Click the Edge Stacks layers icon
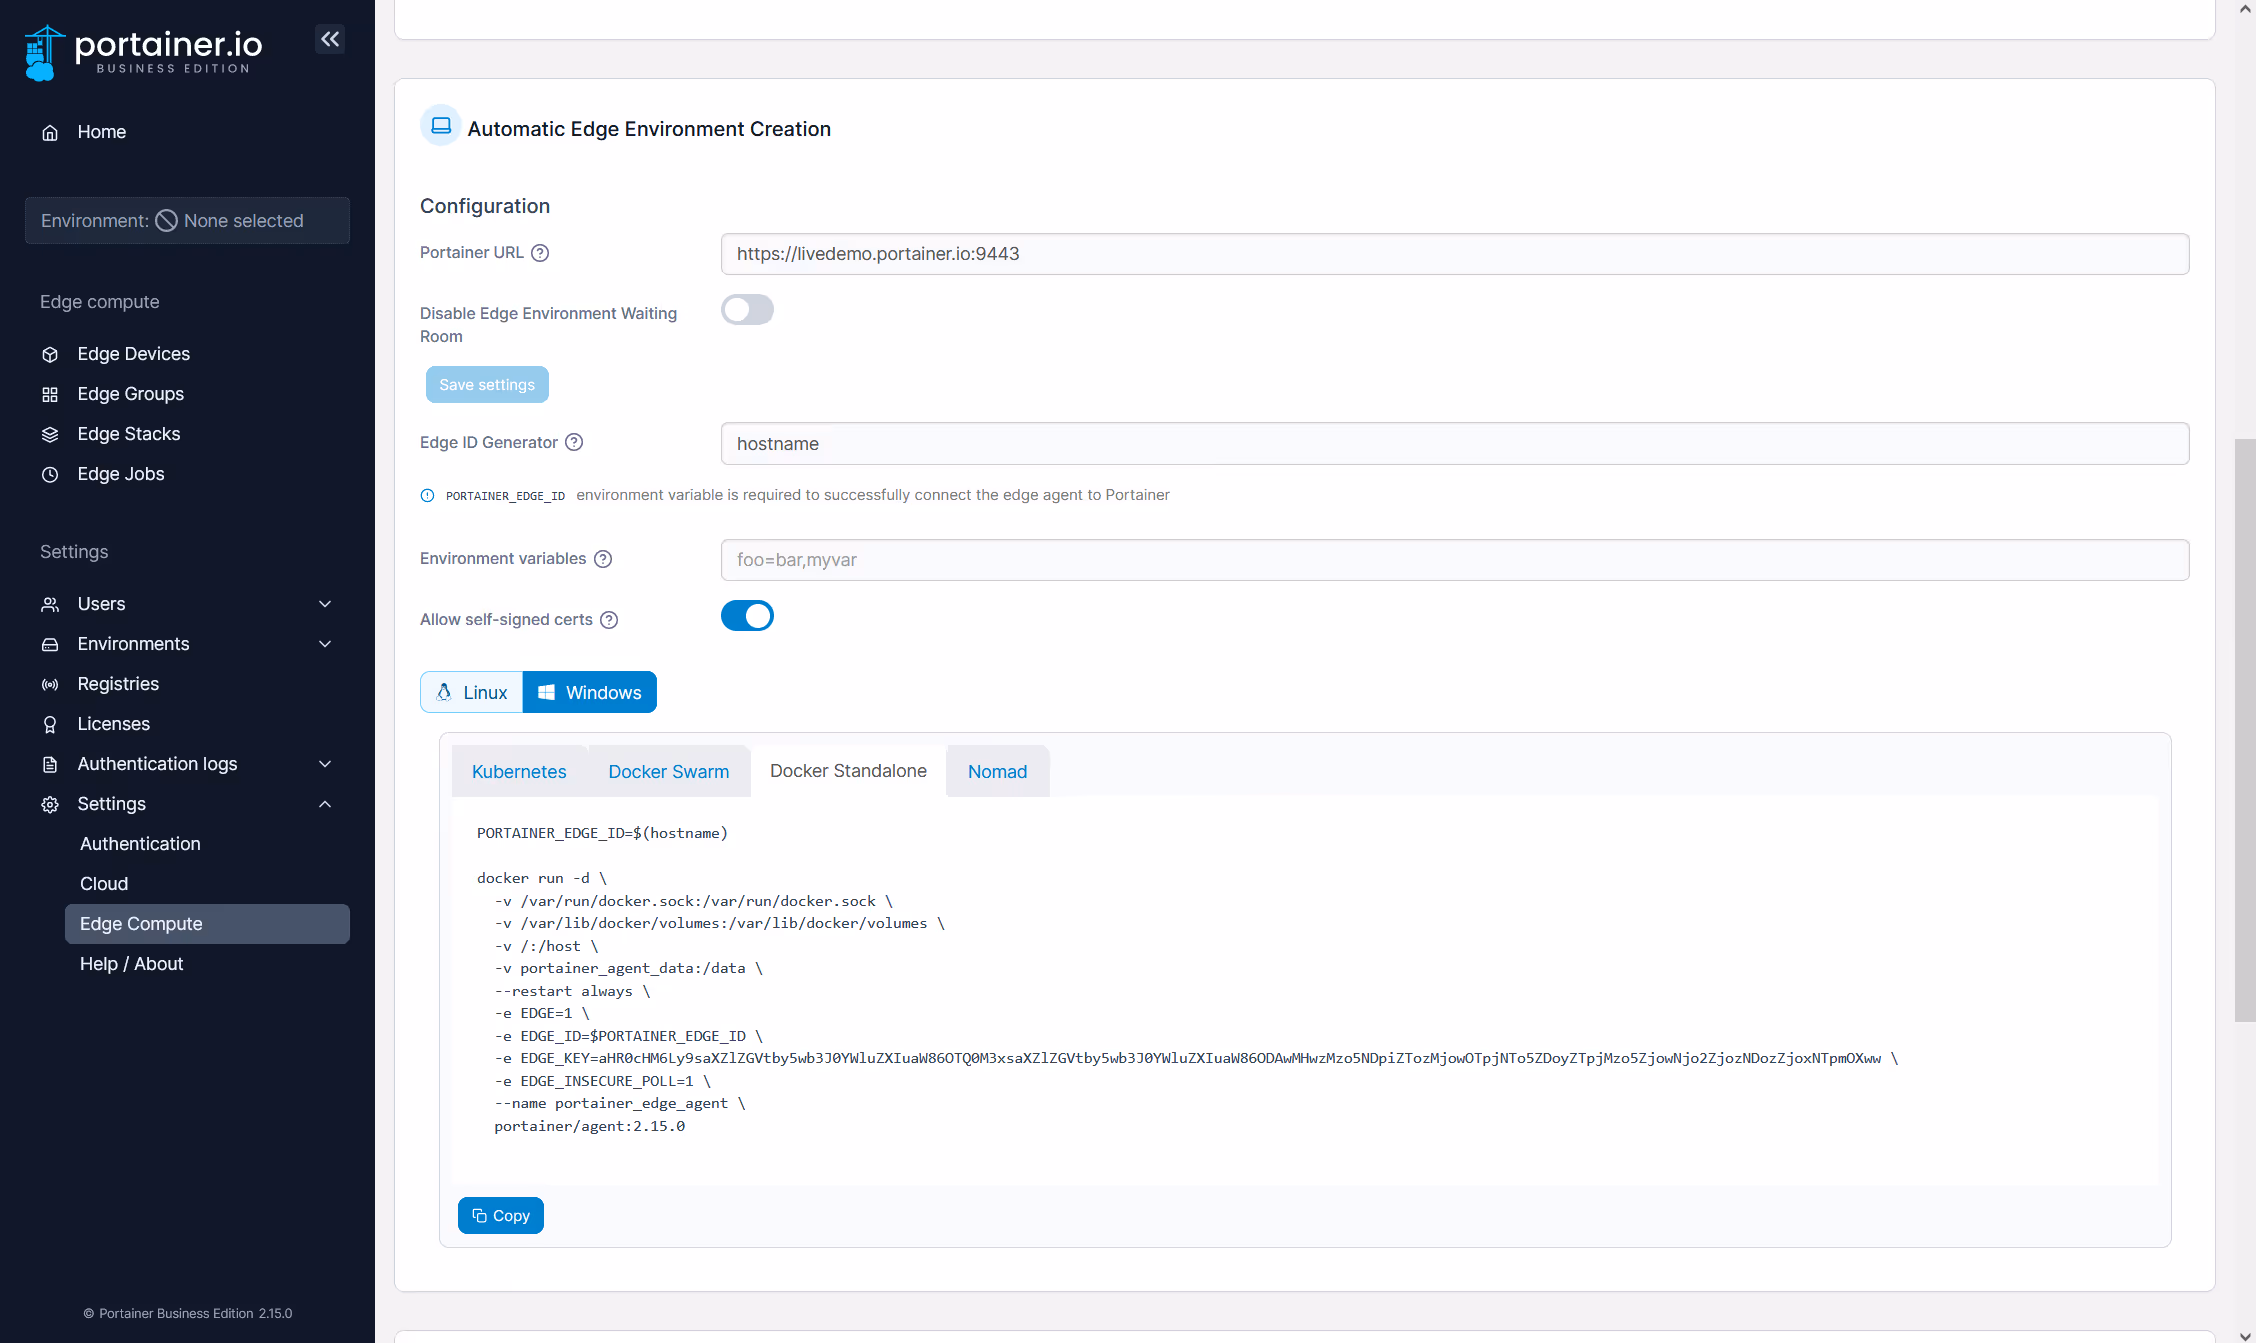Viewport: 2256px width, 1343px height. point(50,434)
